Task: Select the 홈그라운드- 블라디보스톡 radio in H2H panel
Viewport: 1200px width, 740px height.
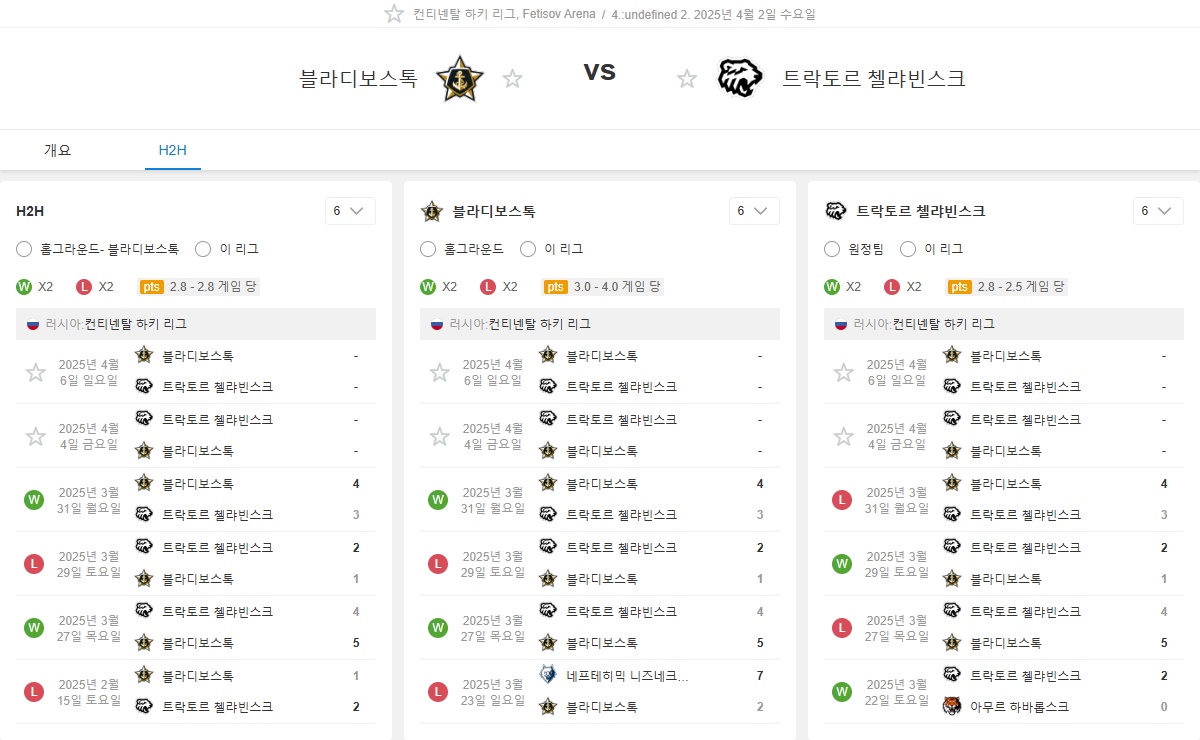Action: 25,249
